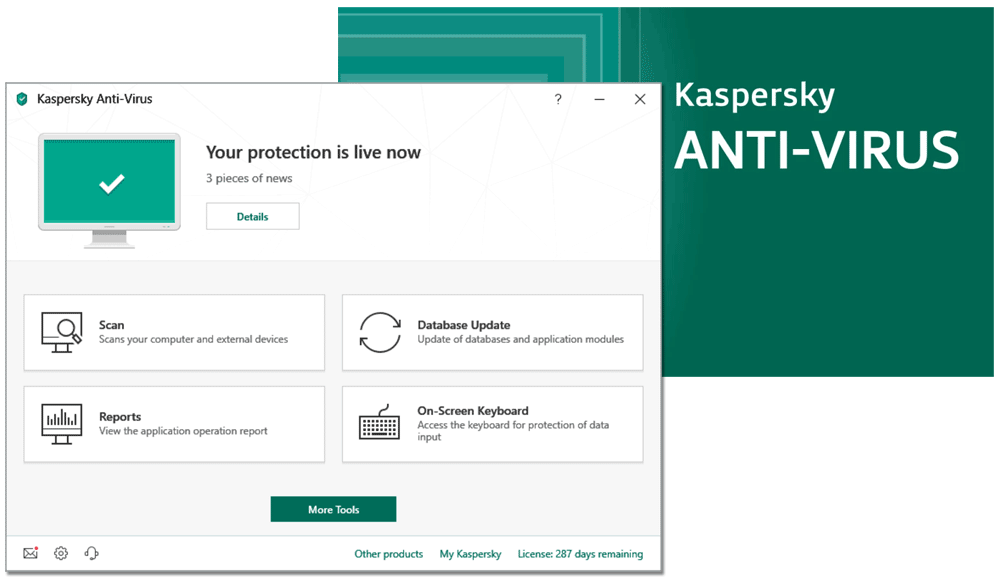Select the protected computer monitor graphic
Viewport: 1000px width, 582px height.
click(109, 185)
